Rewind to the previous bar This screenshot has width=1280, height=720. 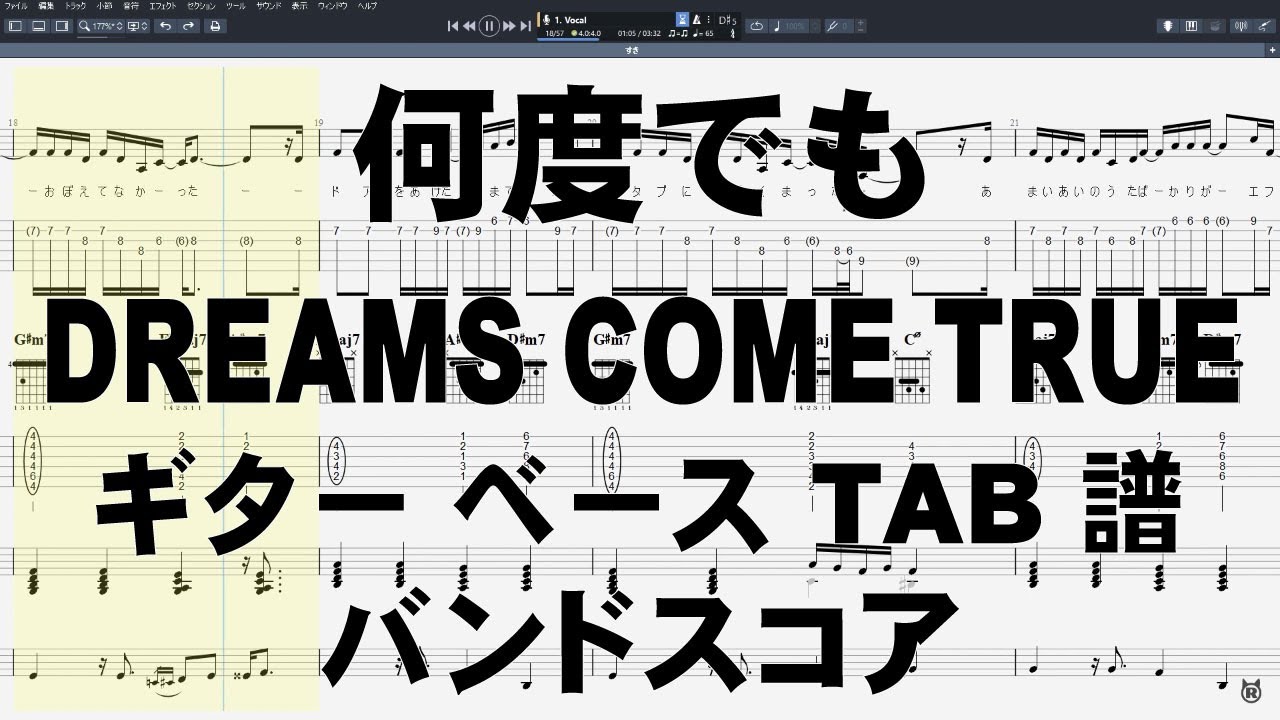coord(469,26)
